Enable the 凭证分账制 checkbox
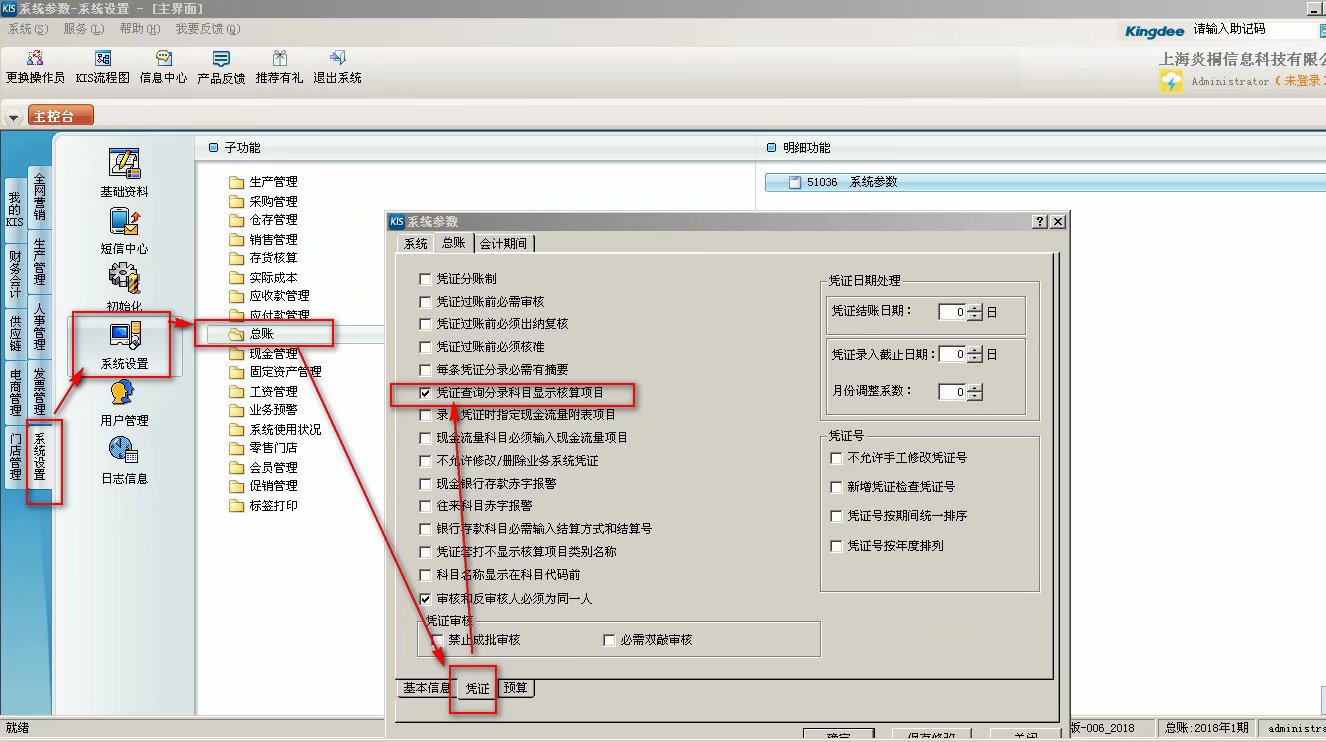This screenshot has height=742, width=1326. click(x=426, y=279)
